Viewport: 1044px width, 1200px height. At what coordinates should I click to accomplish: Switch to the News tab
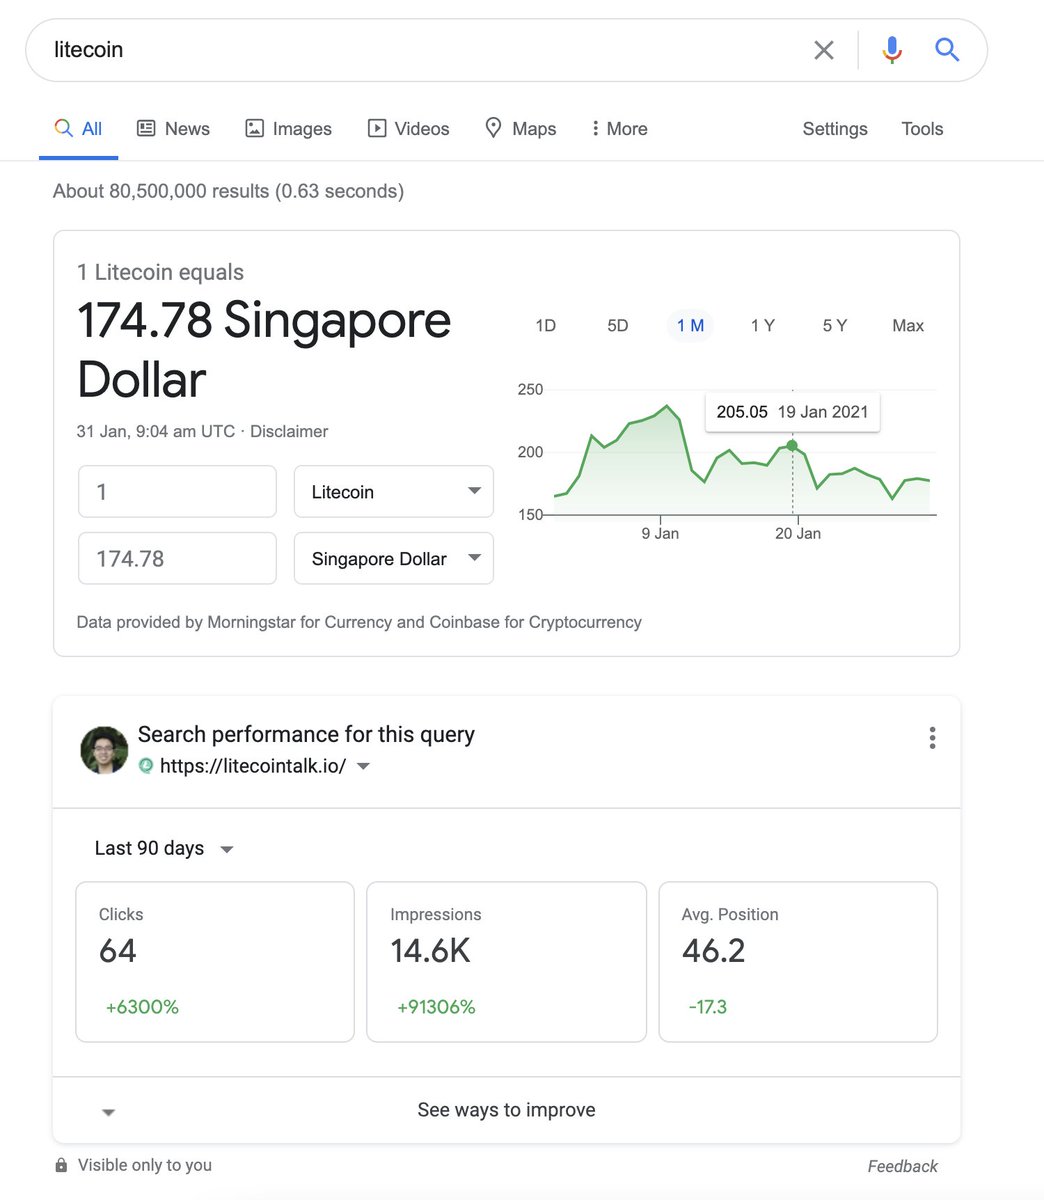[x=173, y=129]
